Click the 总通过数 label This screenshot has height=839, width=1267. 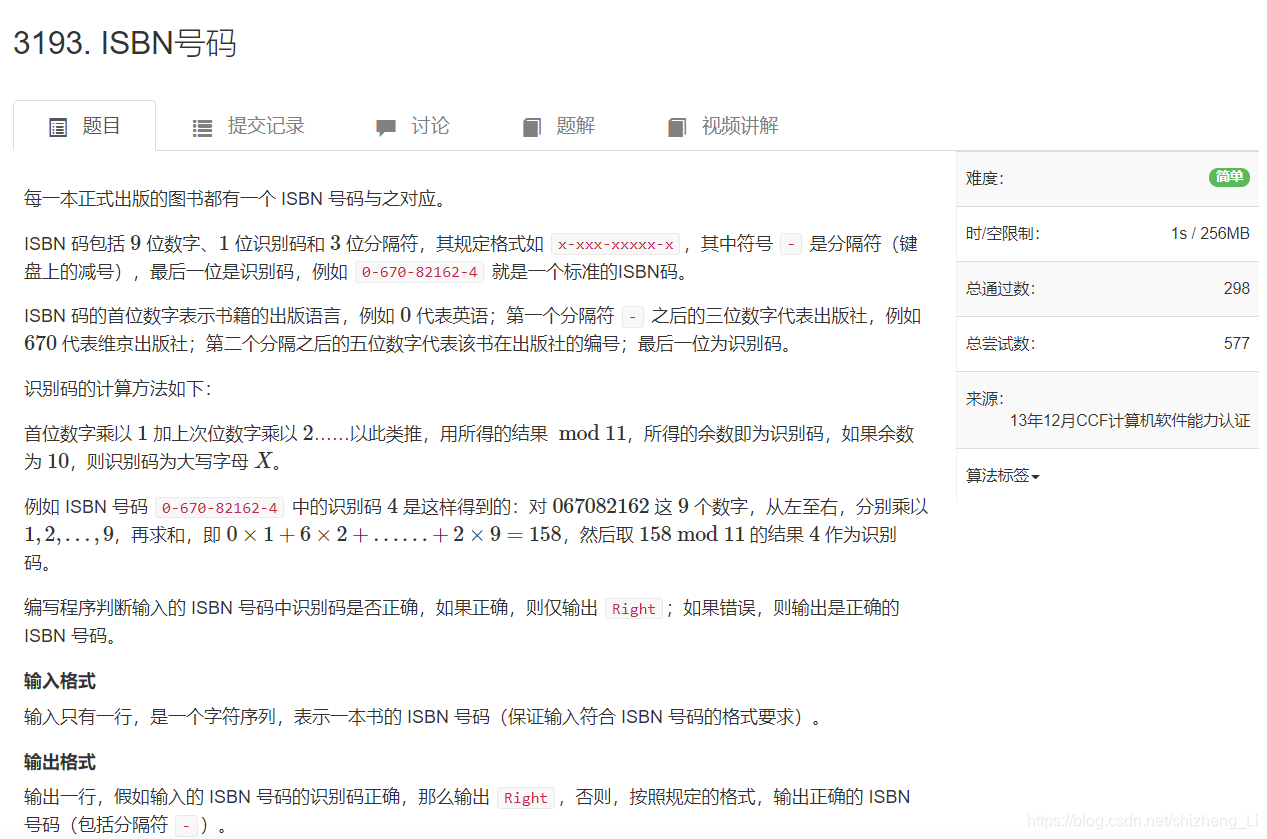(1000, 289)
